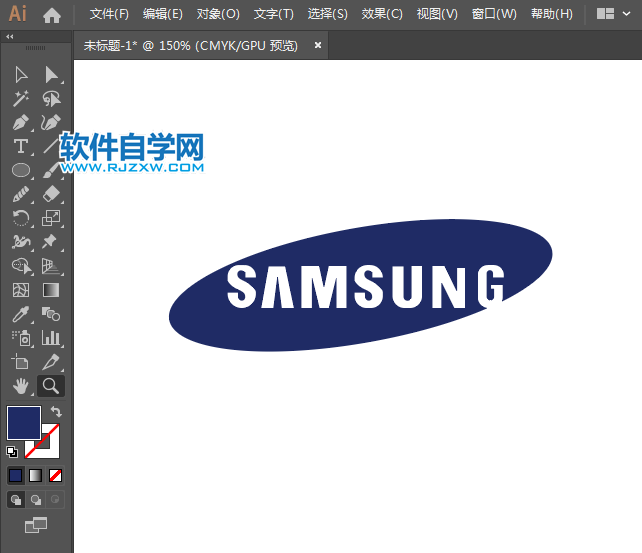This screenshot has width=642, height=553.
Task: Click the arrange documents layout icon
Action: click(605, 14)
